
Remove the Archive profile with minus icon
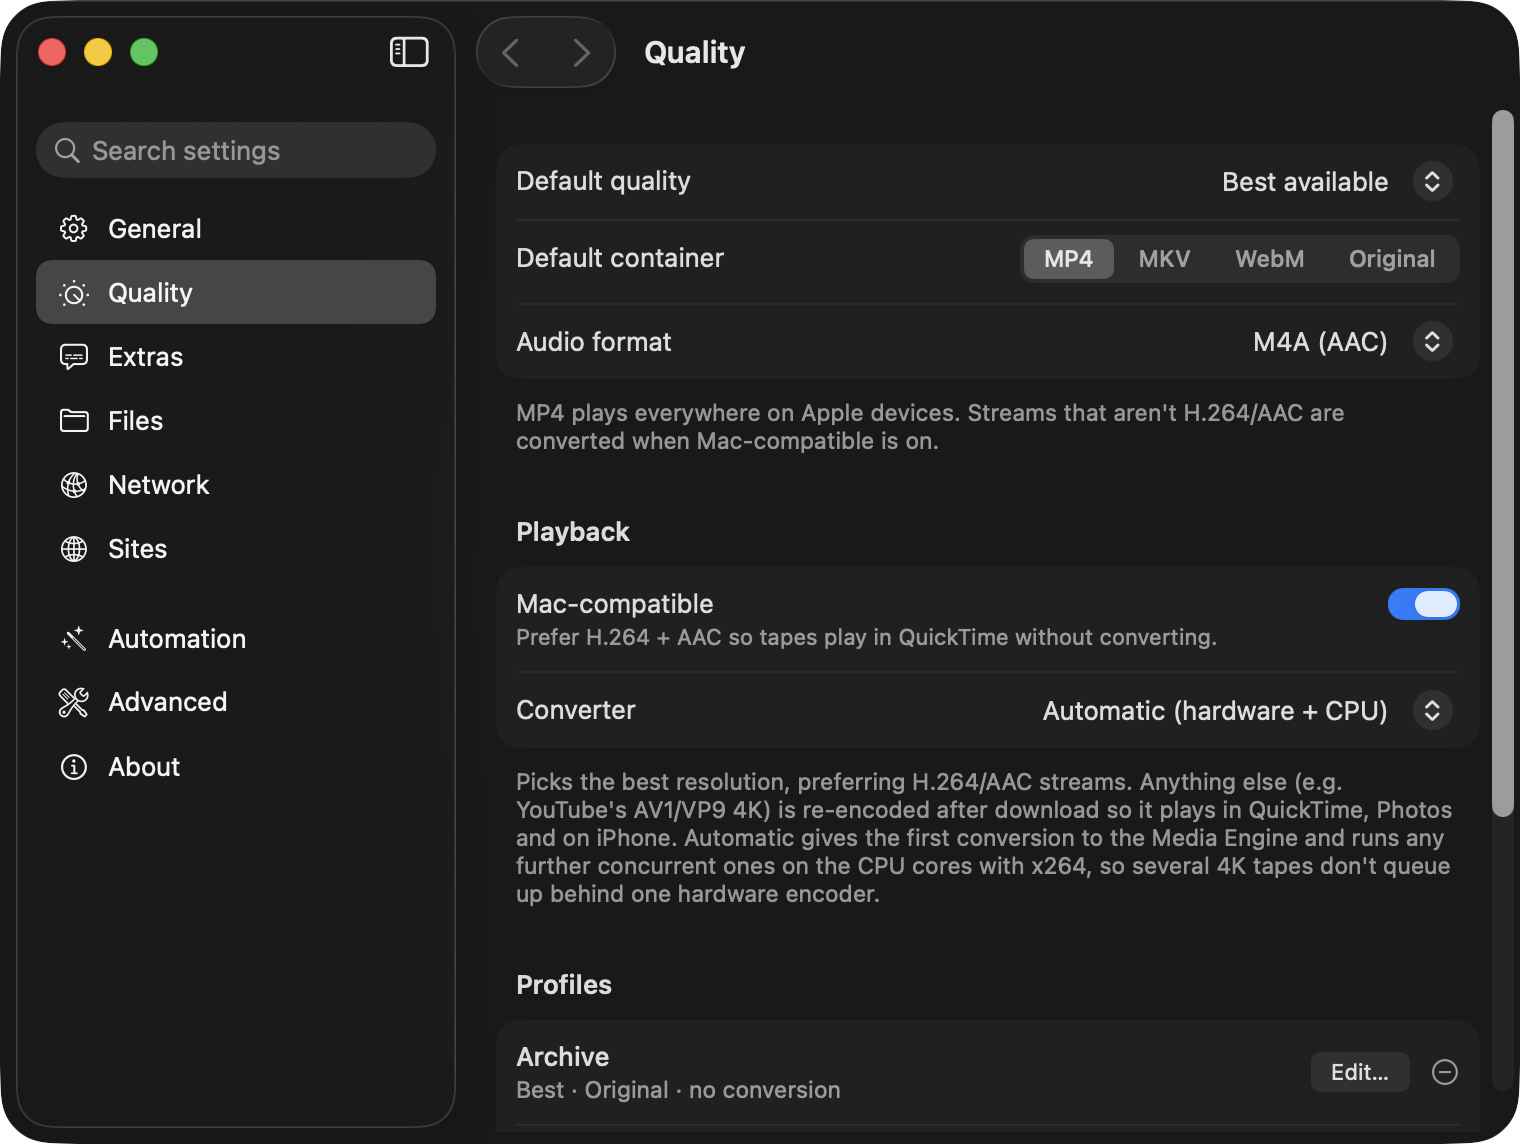1445,1072
